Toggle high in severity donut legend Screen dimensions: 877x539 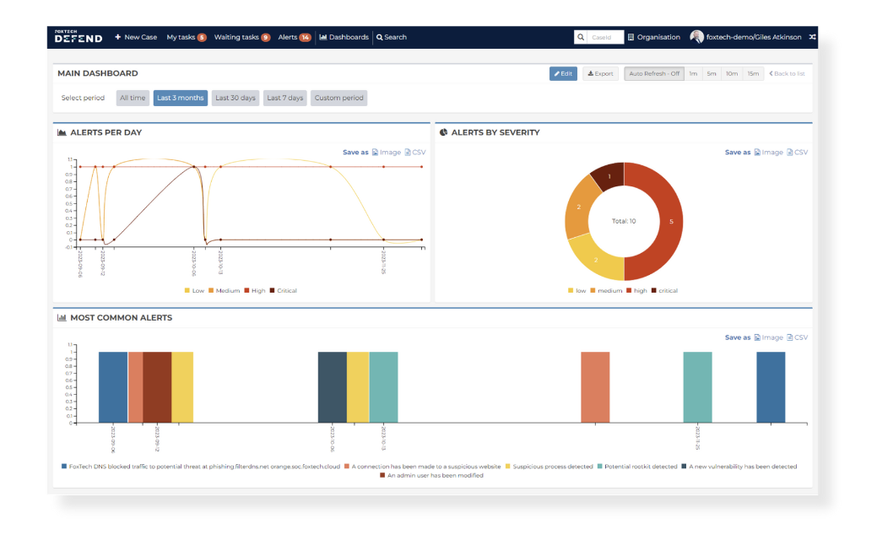637,291
